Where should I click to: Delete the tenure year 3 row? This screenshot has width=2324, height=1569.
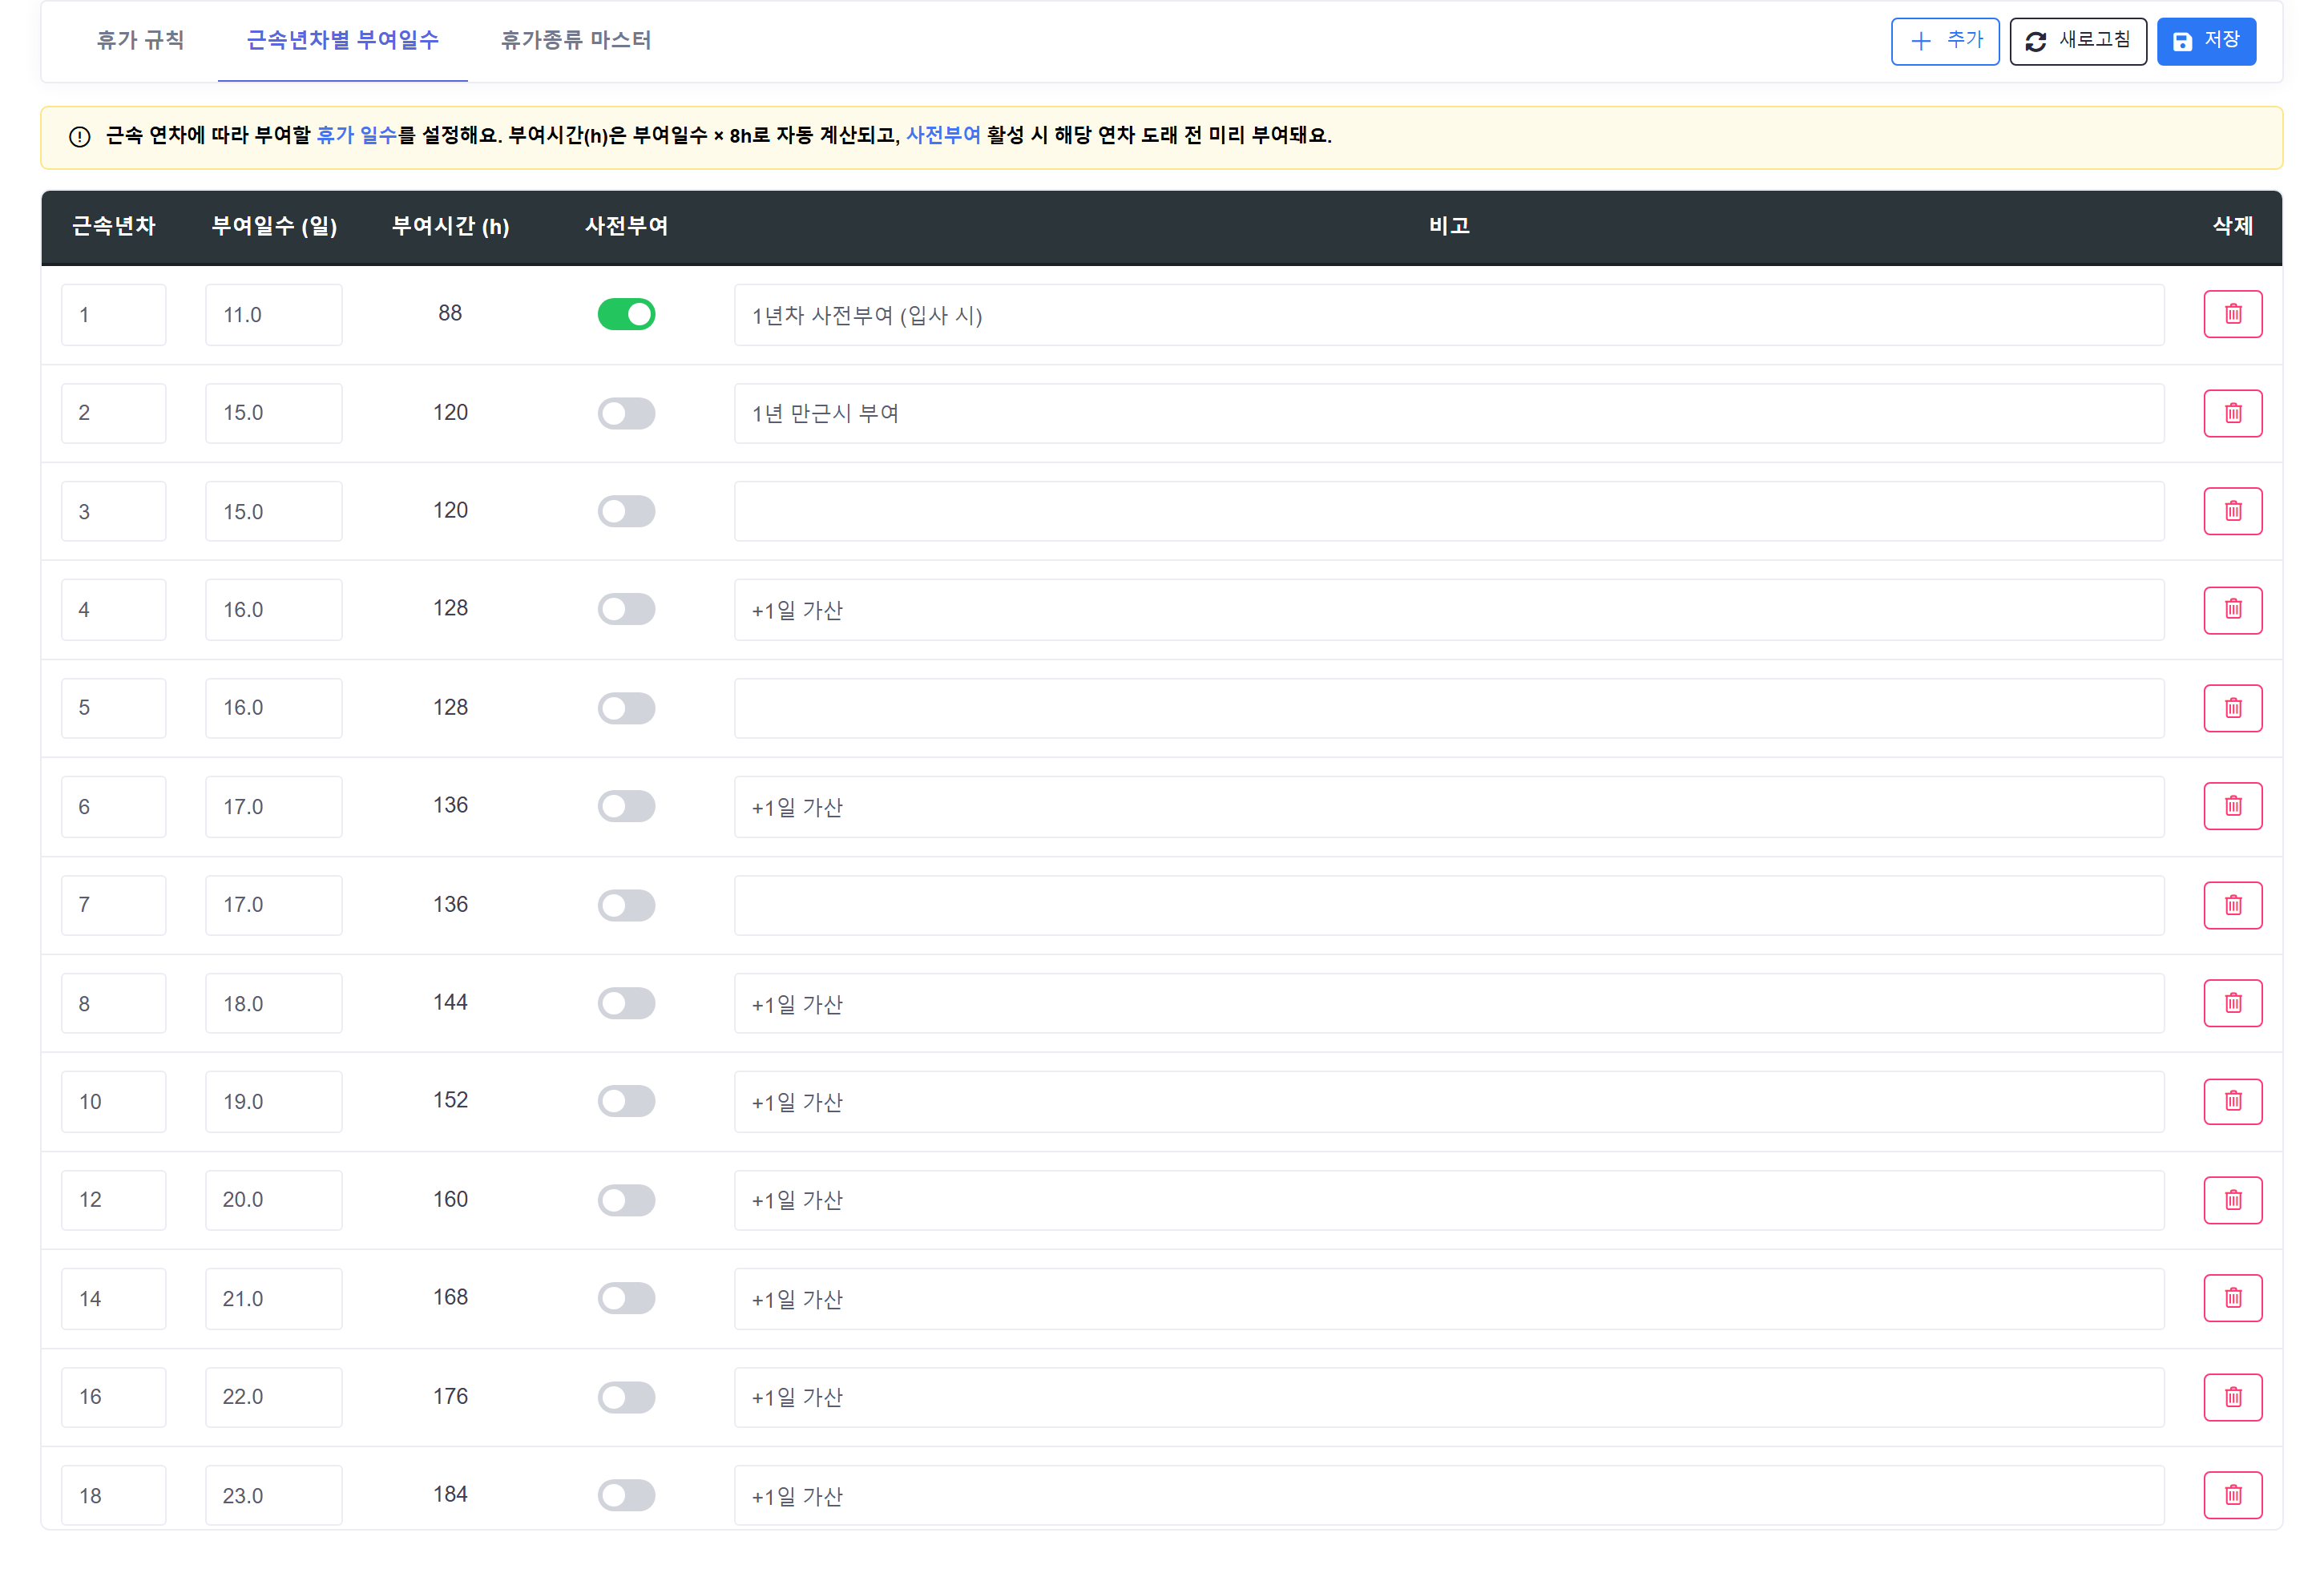2232,511
